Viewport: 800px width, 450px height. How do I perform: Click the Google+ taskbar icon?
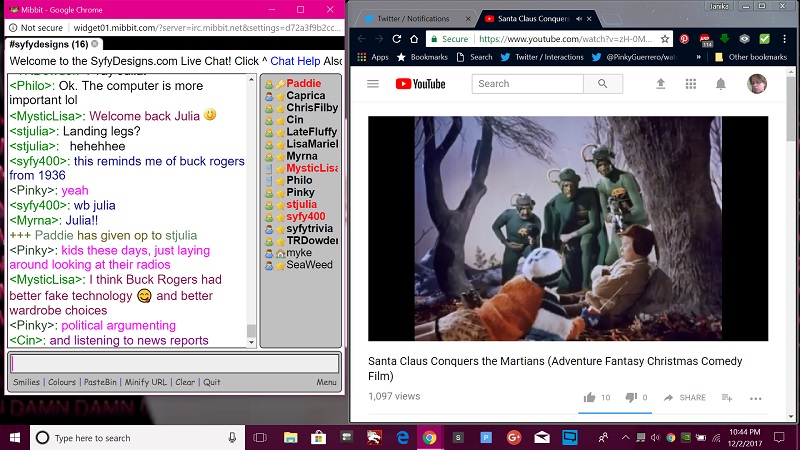tap(514, 438)
